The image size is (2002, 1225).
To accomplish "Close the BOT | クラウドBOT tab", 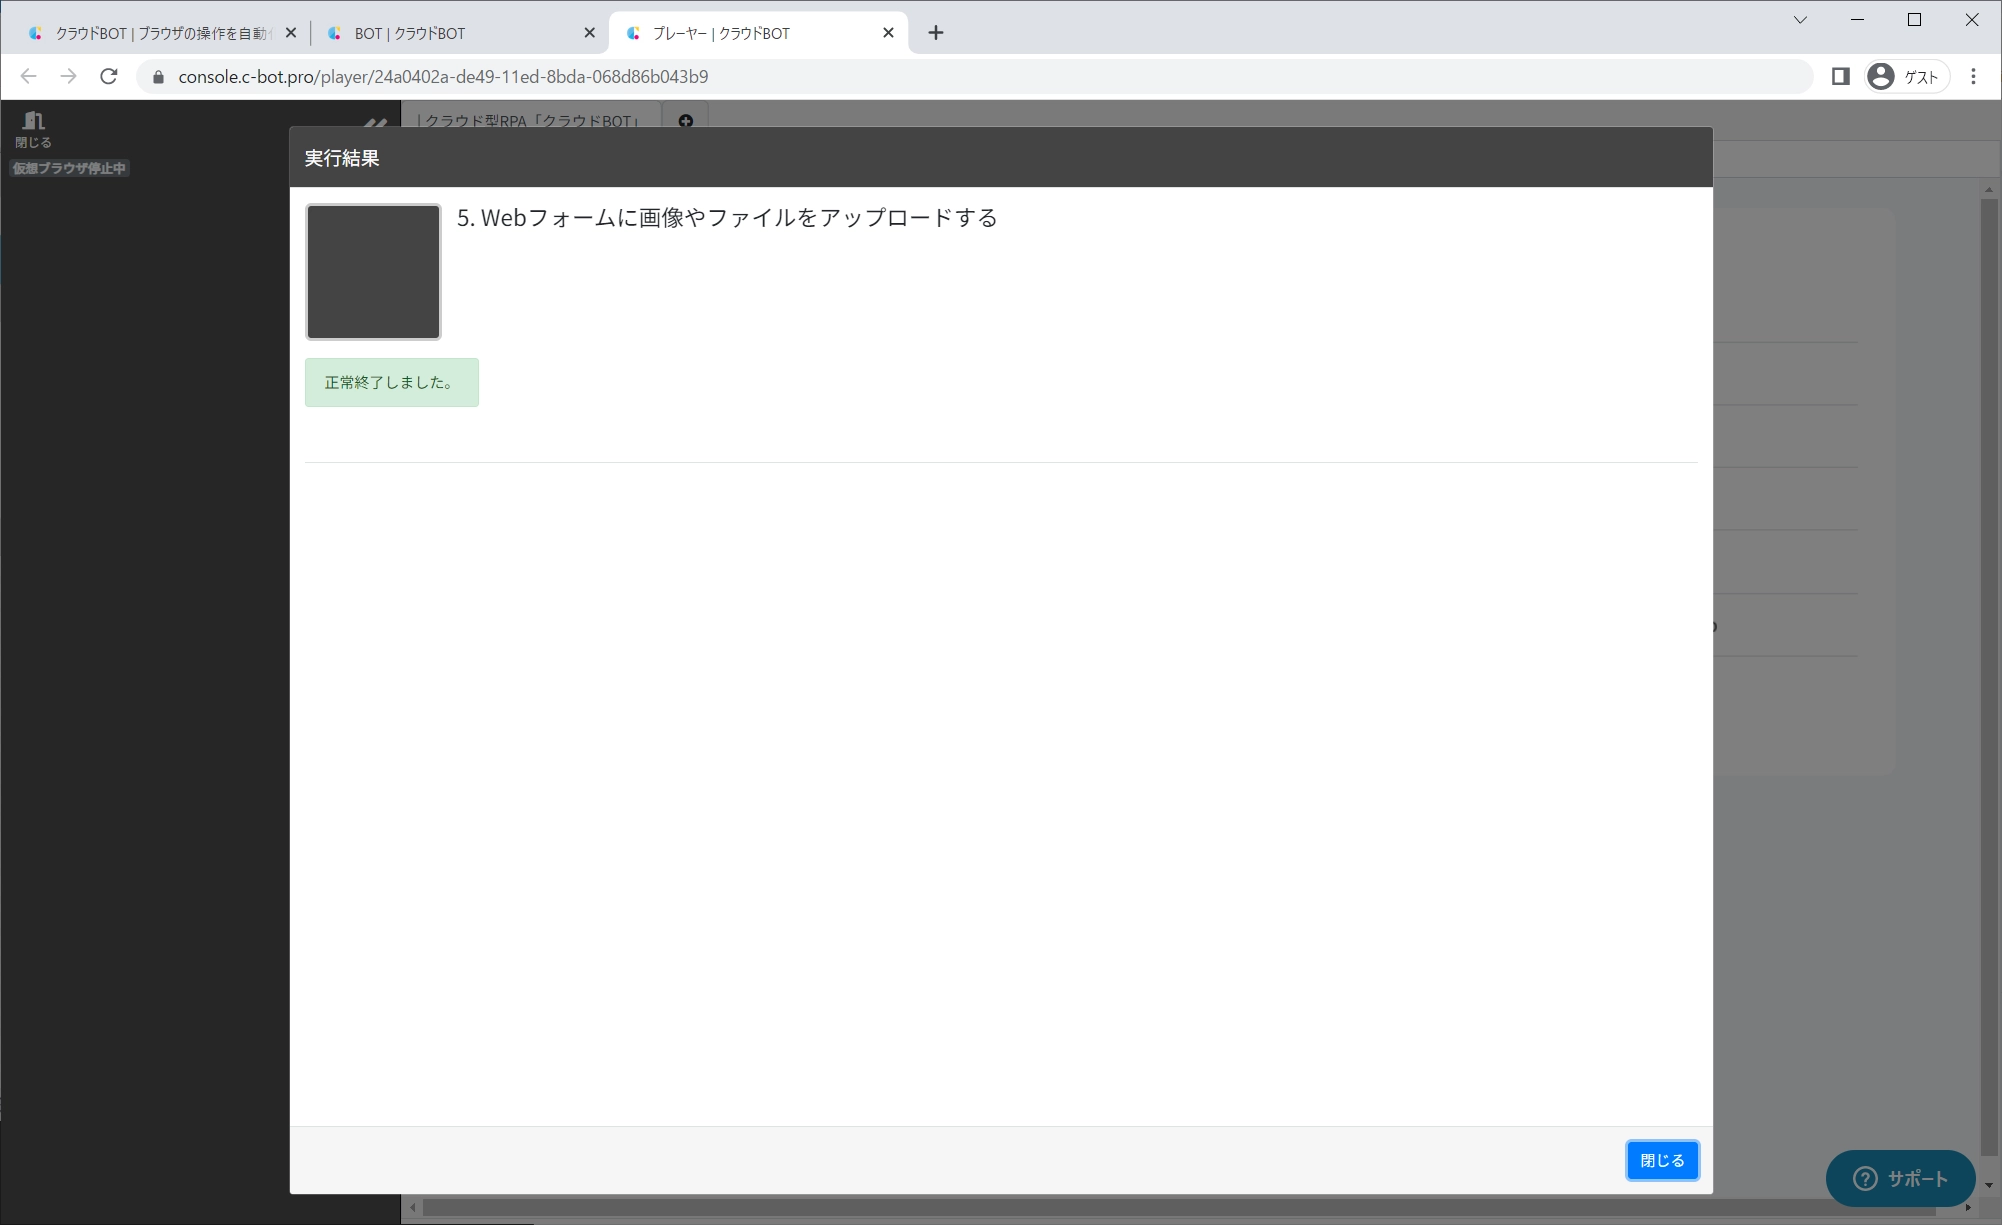I will click(x=589, y=33).
